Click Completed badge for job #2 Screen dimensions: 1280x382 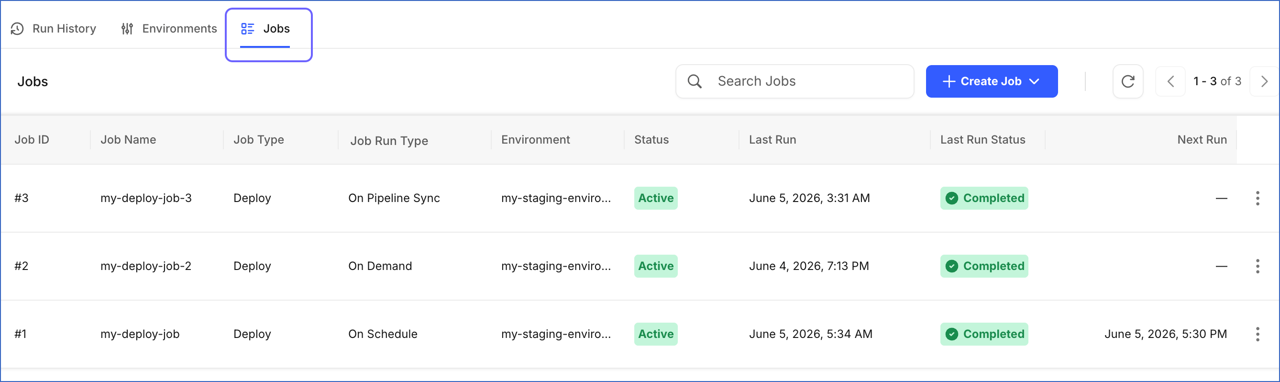[x=985, y=266]
